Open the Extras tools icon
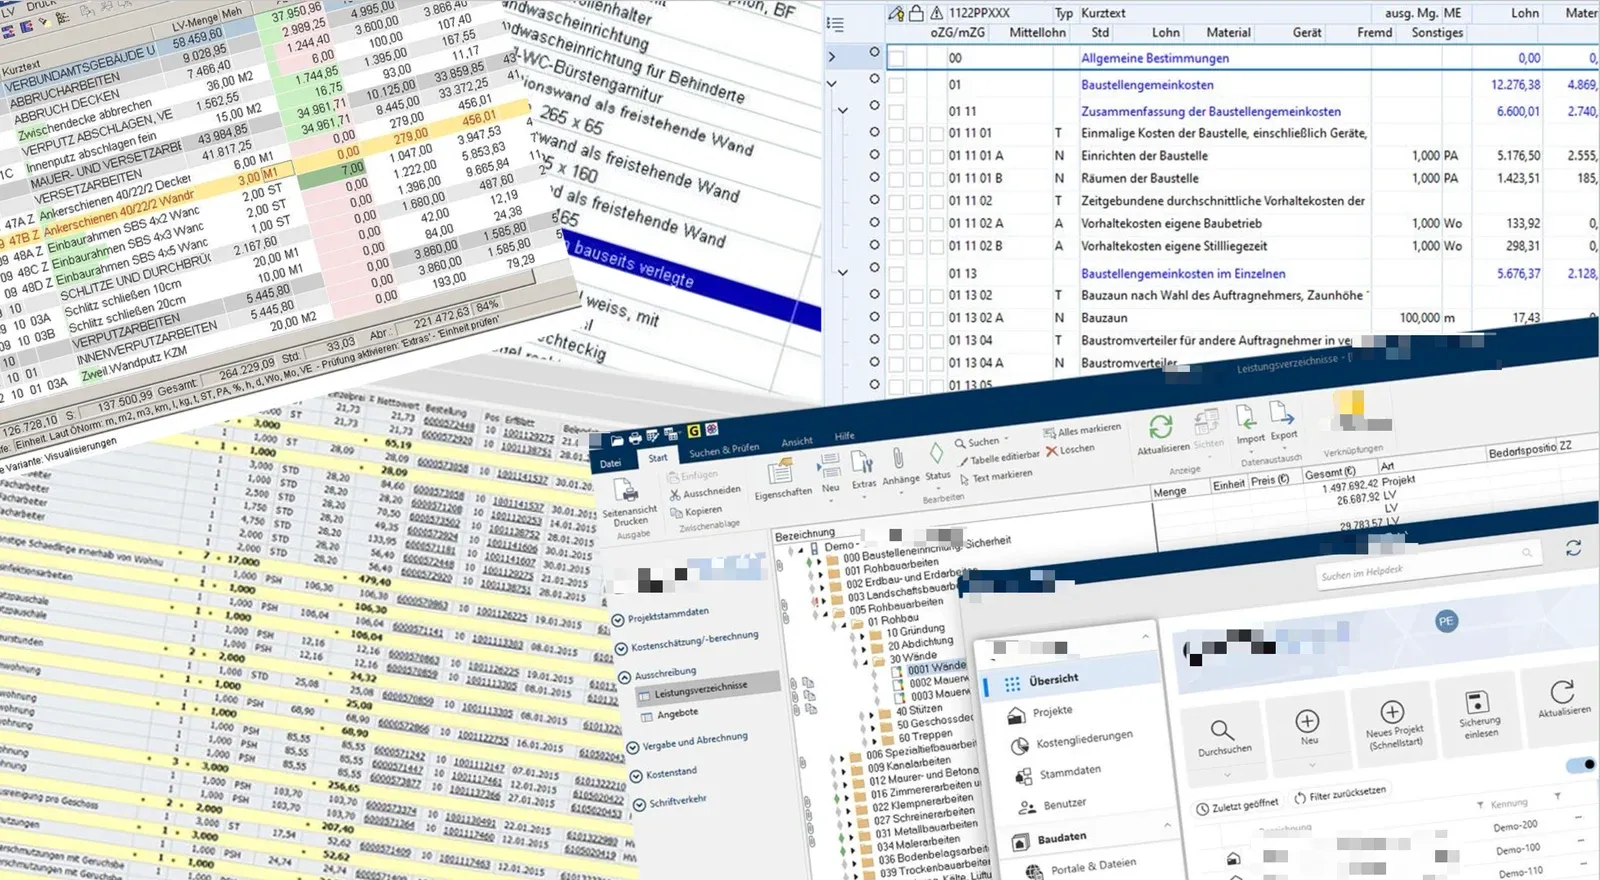1600x880 pixels. click(x=862, y=462)
